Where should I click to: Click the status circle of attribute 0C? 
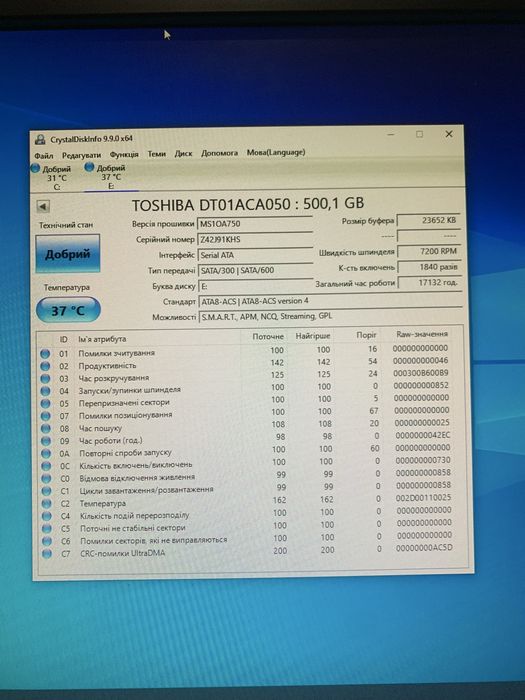click(46, 467)
